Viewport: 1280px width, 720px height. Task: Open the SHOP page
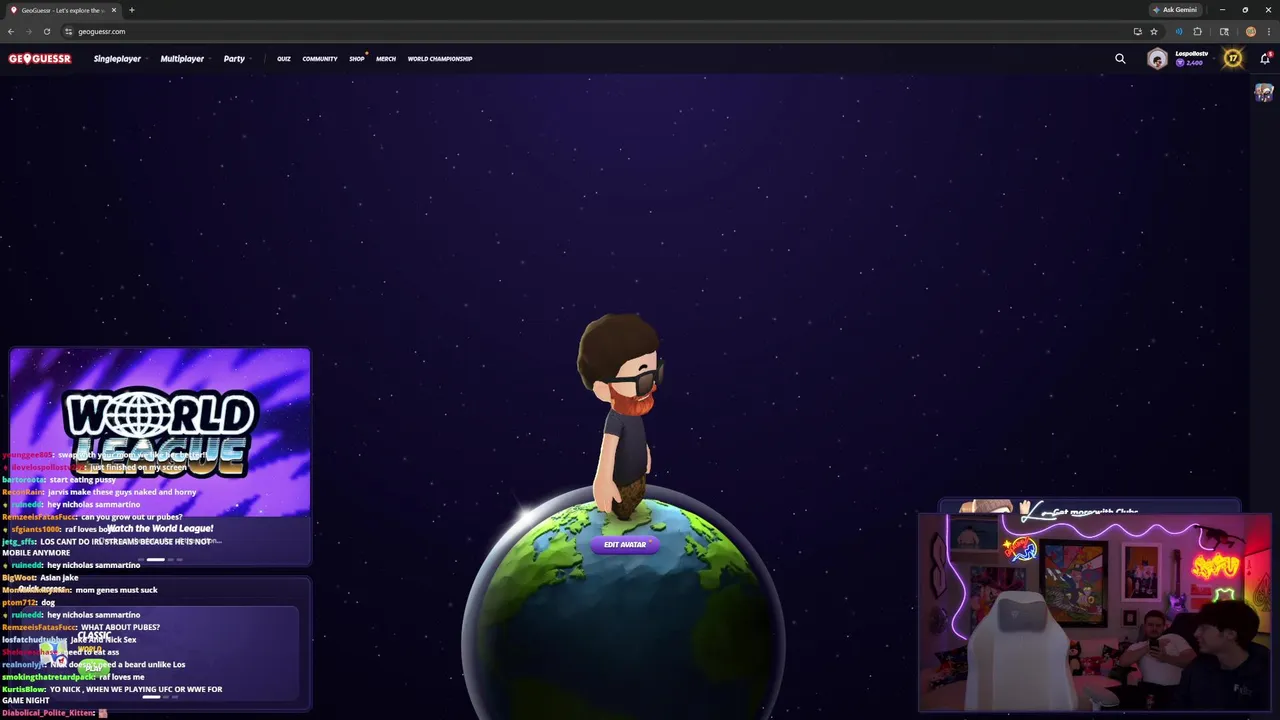[357, 59]
